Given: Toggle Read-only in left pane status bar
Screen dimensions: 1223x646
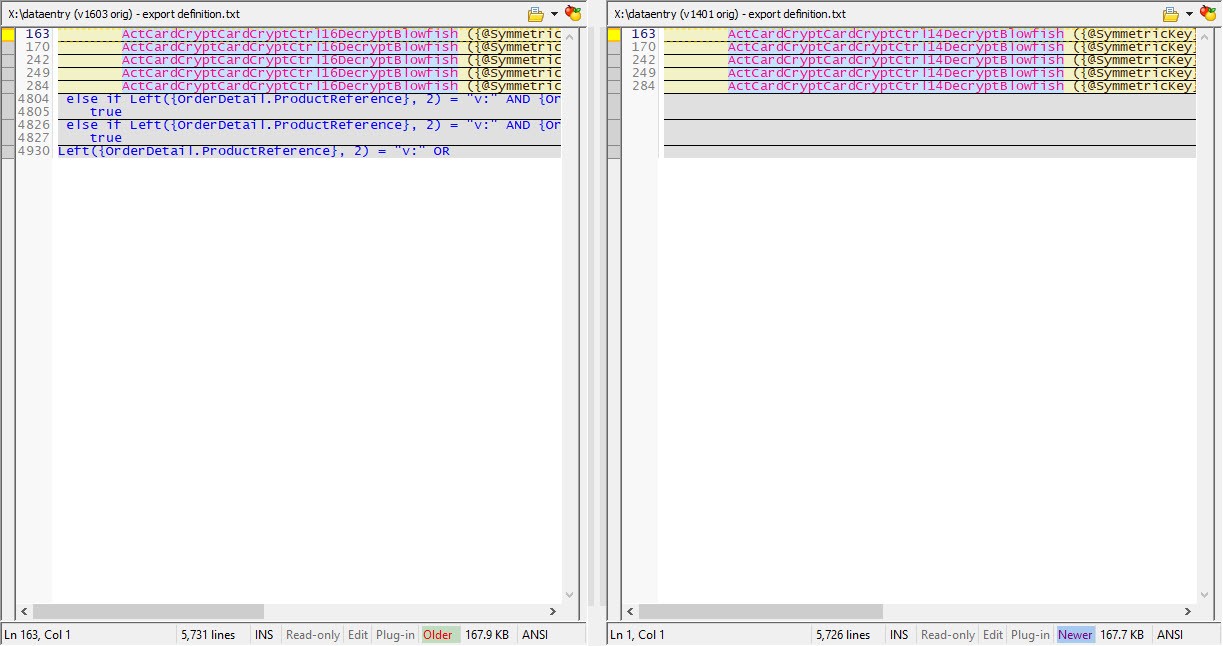Looking at the screenshot, I should click(312, 635).
